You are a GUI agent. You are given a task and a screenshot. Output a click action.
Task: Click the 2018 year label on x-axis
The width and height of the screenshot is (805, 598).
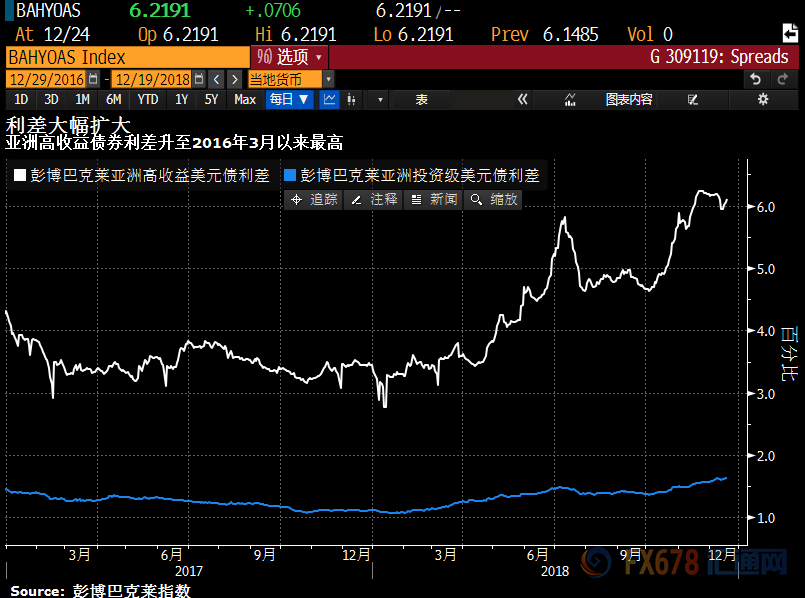click(x=555, y=571)
